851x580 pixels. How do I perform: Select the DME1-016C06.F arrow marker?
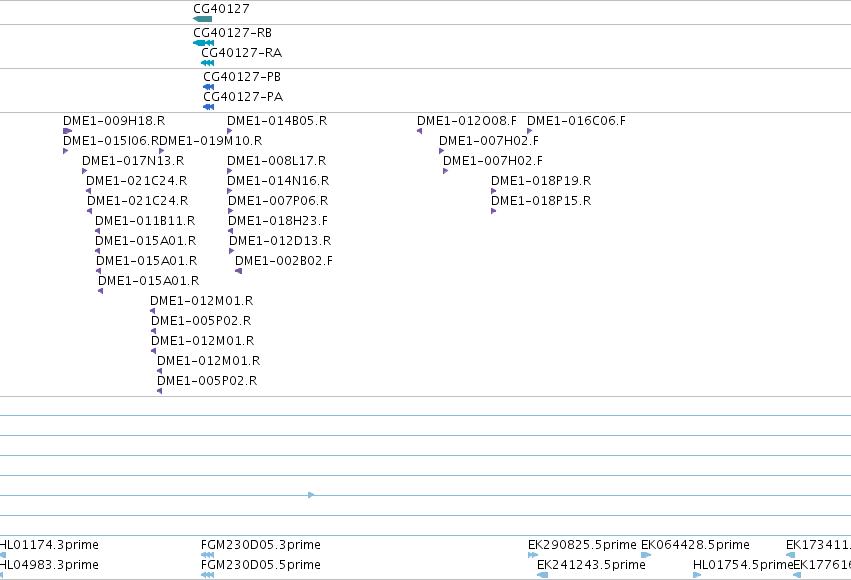pos(530,131)
